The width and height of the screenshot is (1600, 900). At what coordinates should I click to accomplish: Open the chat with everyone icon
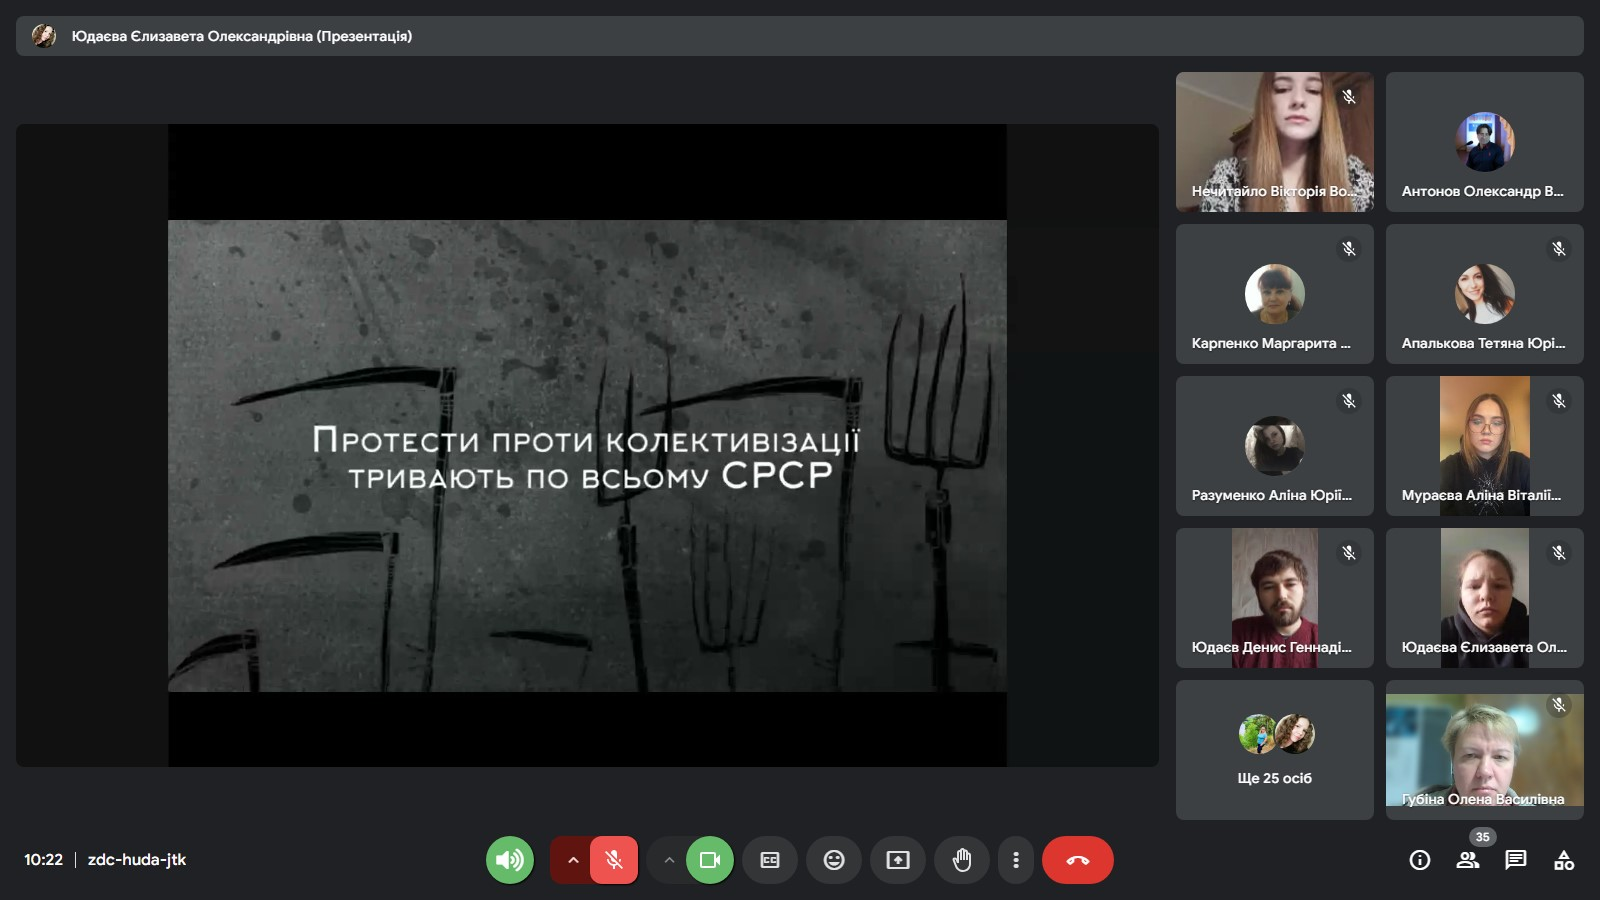click(1516, 860)
